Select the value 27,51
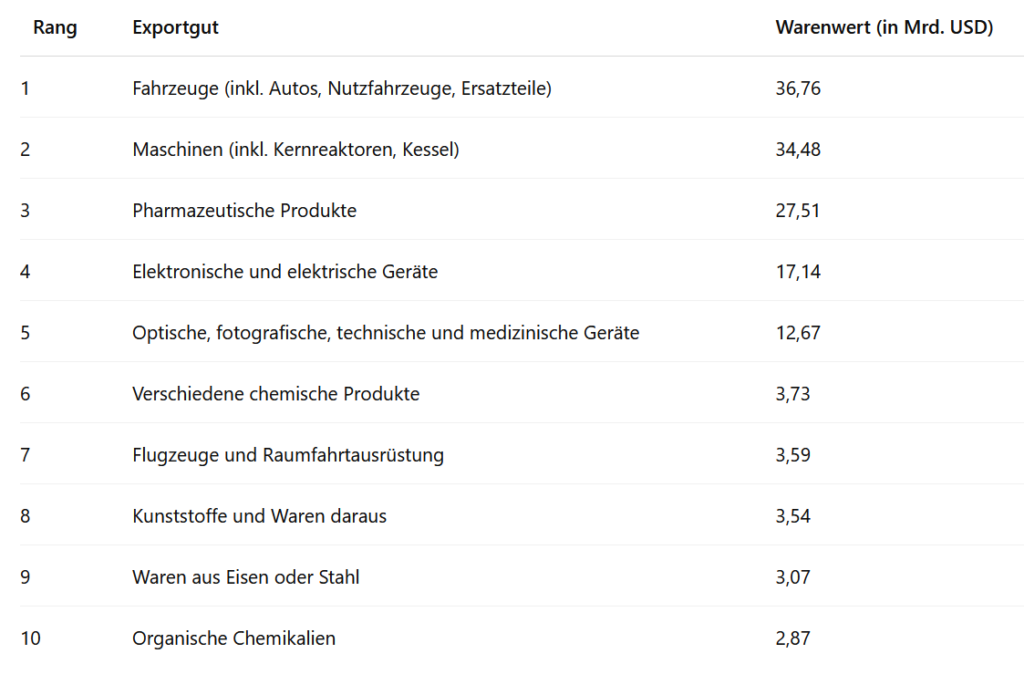1024x695 pixels. (x=797, y=210)
